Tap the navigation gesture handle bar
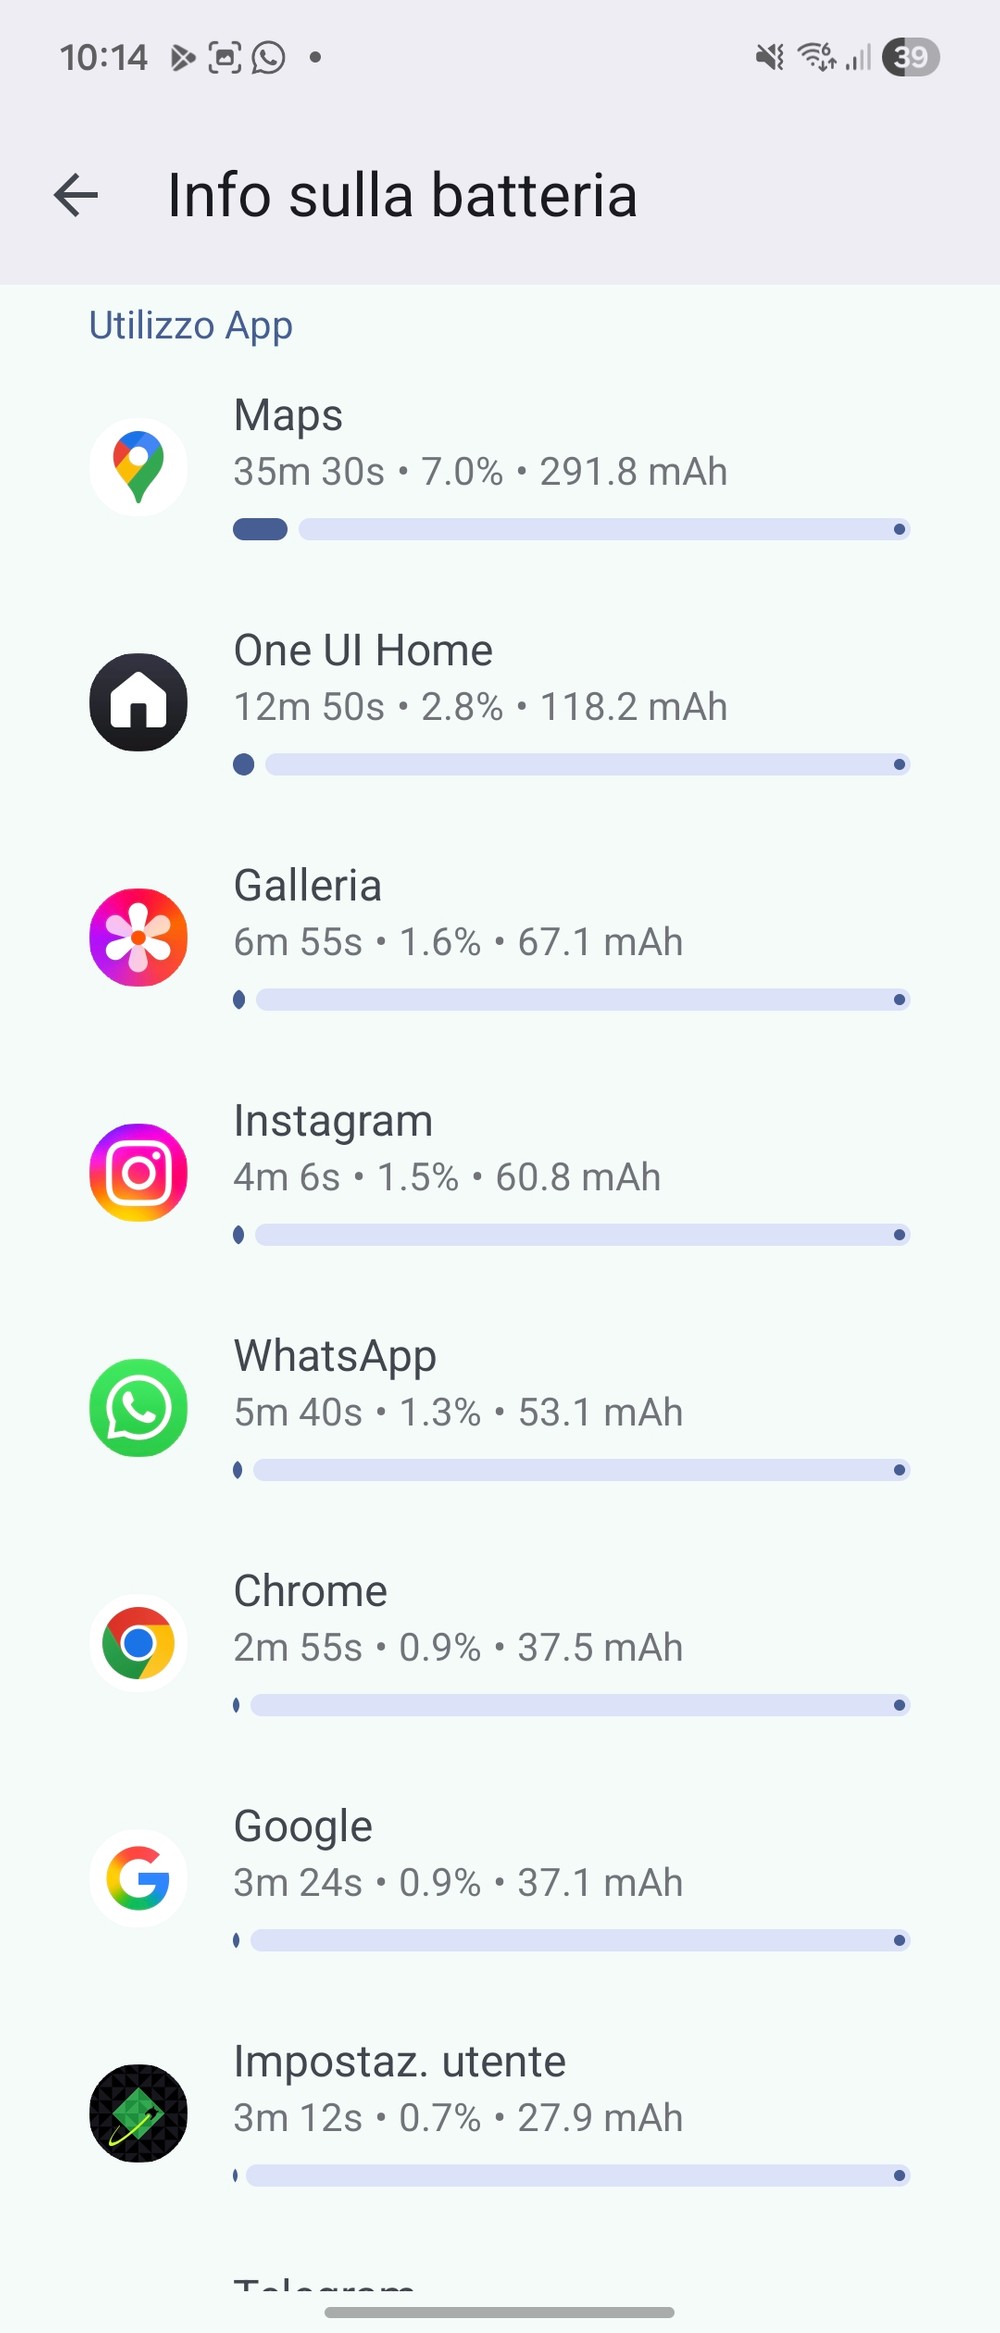Viewport: 1000px width, 2333px height. 500,2312
